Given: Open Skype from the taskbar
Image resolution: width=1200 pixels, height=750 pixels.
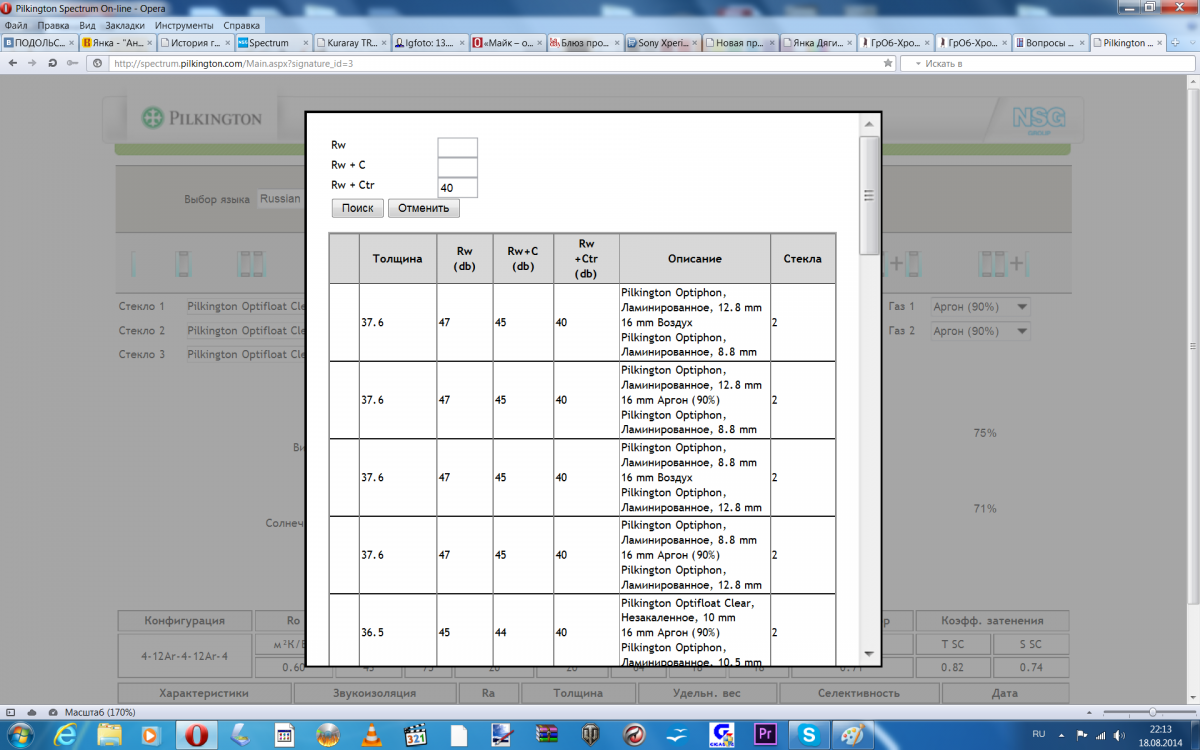Looking at the screenshot, I should (809, 735).
